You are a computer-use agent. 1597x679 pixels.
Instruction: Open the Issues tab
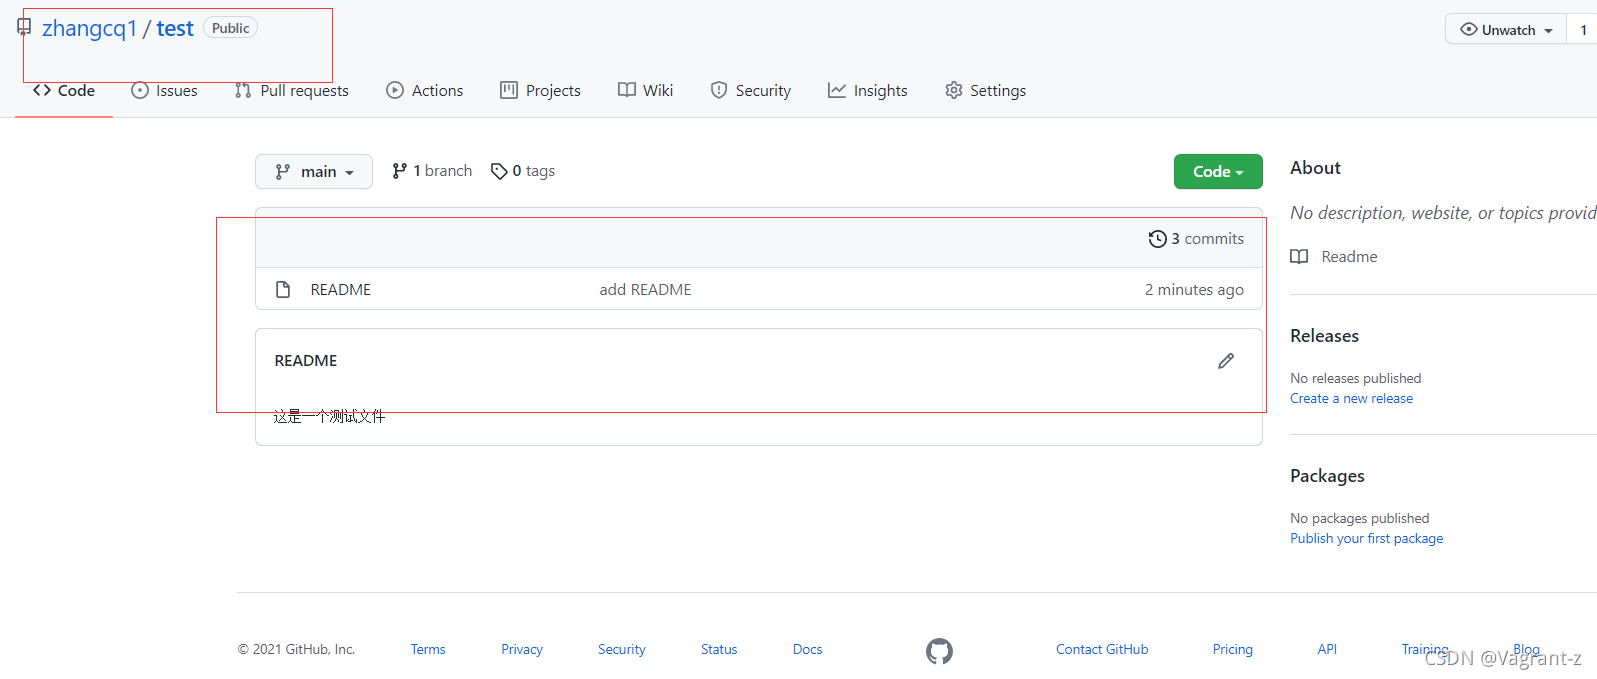click(x=165, y=90)
